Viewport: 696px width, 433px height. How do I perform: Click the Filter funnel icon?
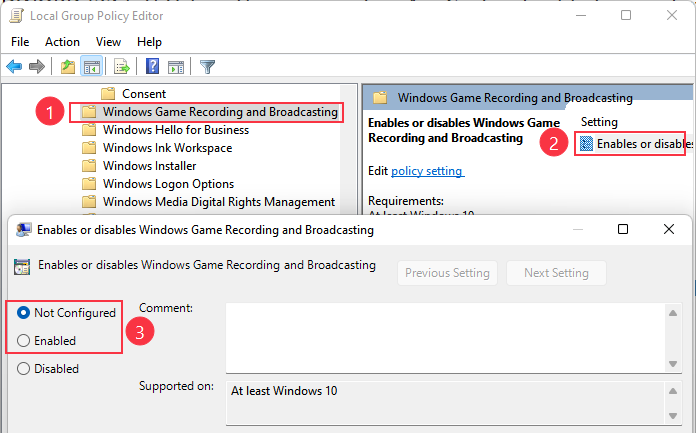click(207, 67)
